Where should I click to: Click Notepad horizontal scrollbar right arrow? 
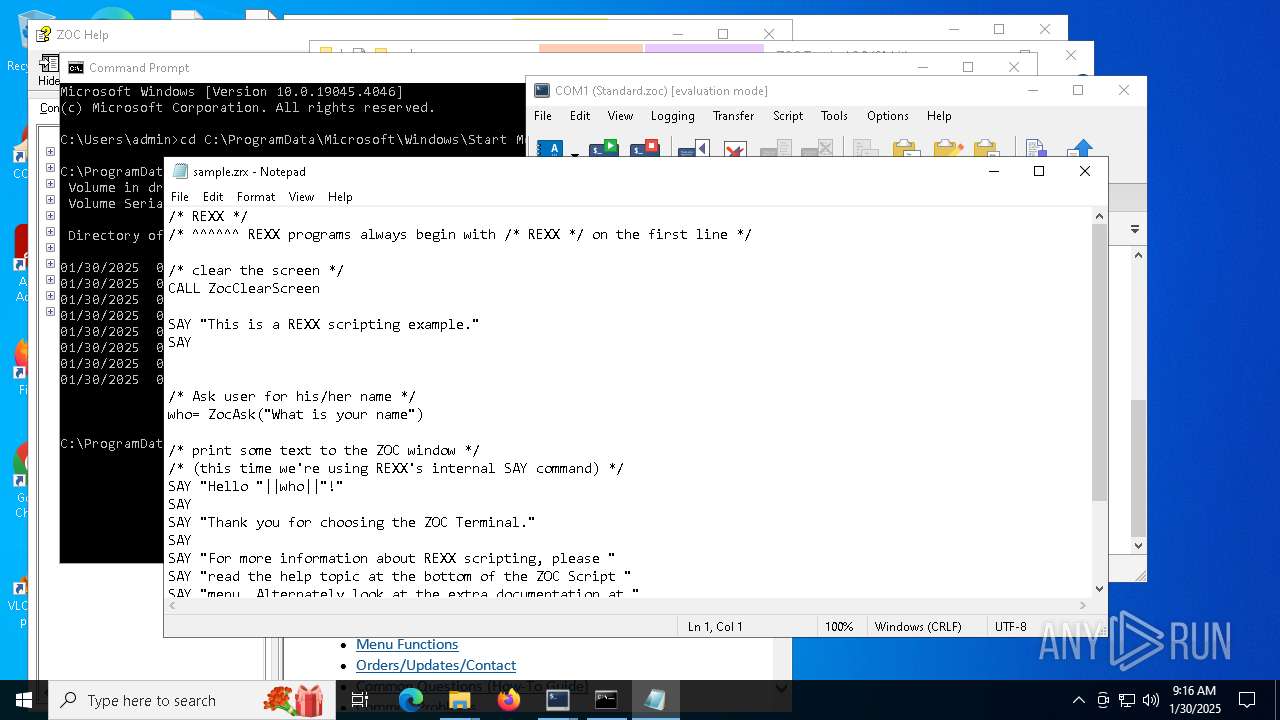point(1083,605)
